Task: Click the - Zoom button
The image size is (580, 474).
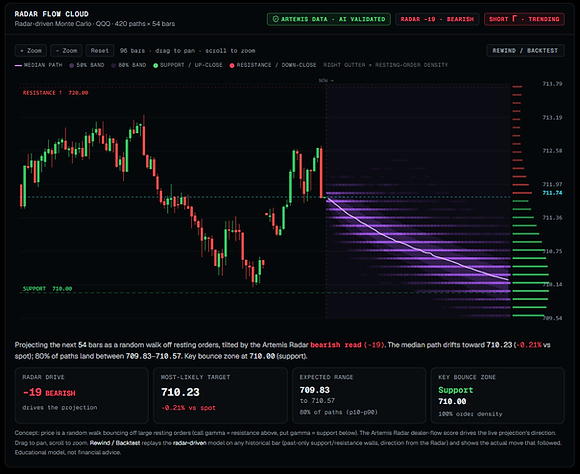Action: coord(66,51)
